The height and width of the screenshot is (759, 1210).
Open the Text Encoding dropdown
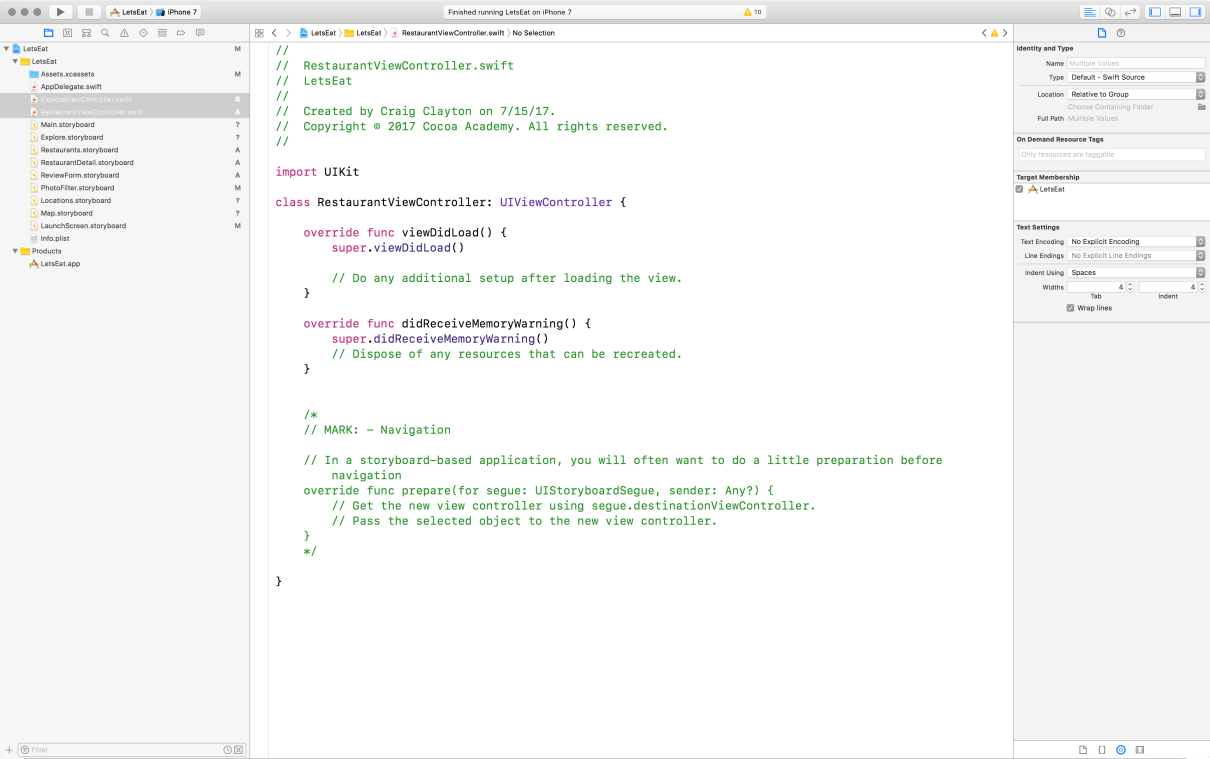[x=1135, y=241]
